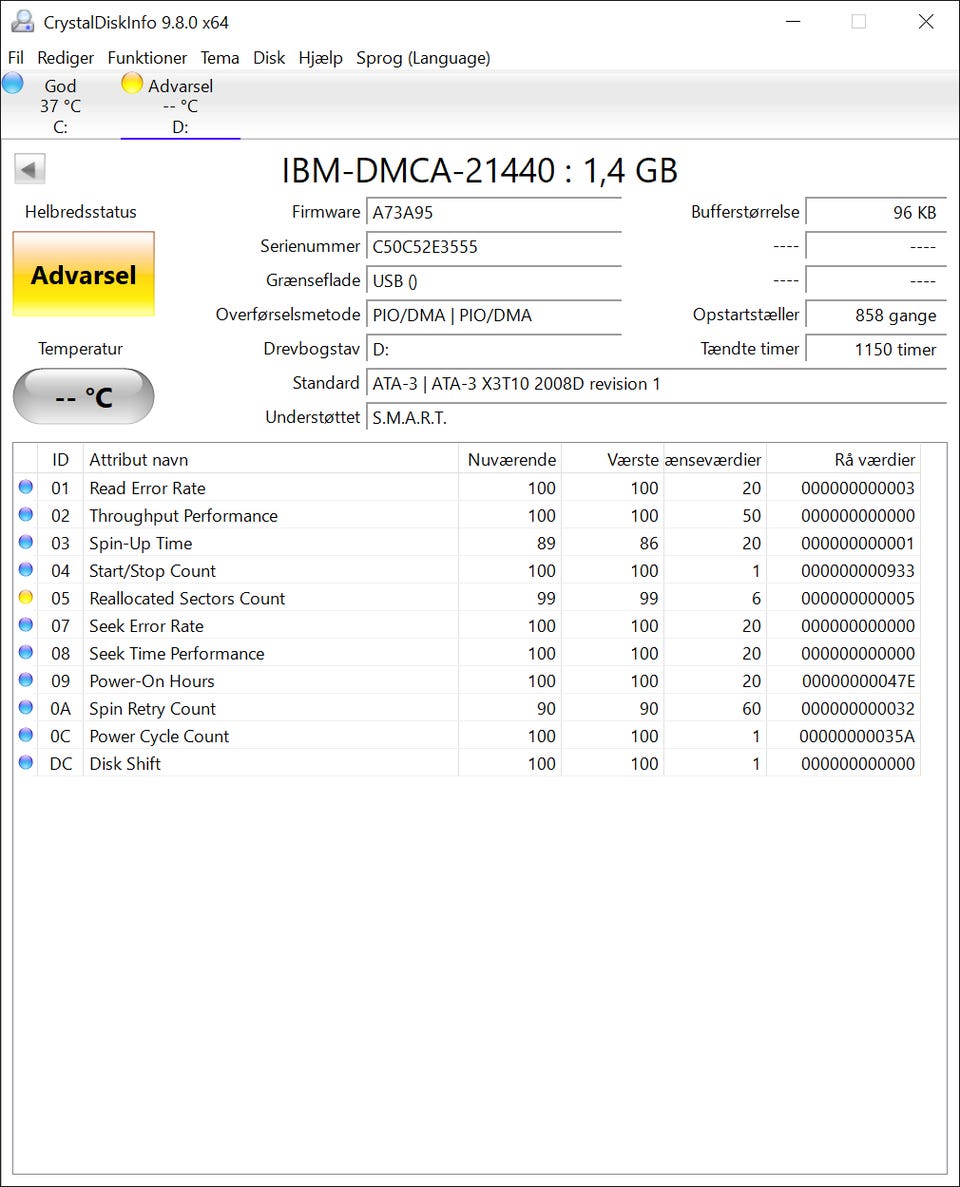Open the Sprog (Language) menu
The width and height of the screenshot is (960, 1187).
[x=423, y=58]
